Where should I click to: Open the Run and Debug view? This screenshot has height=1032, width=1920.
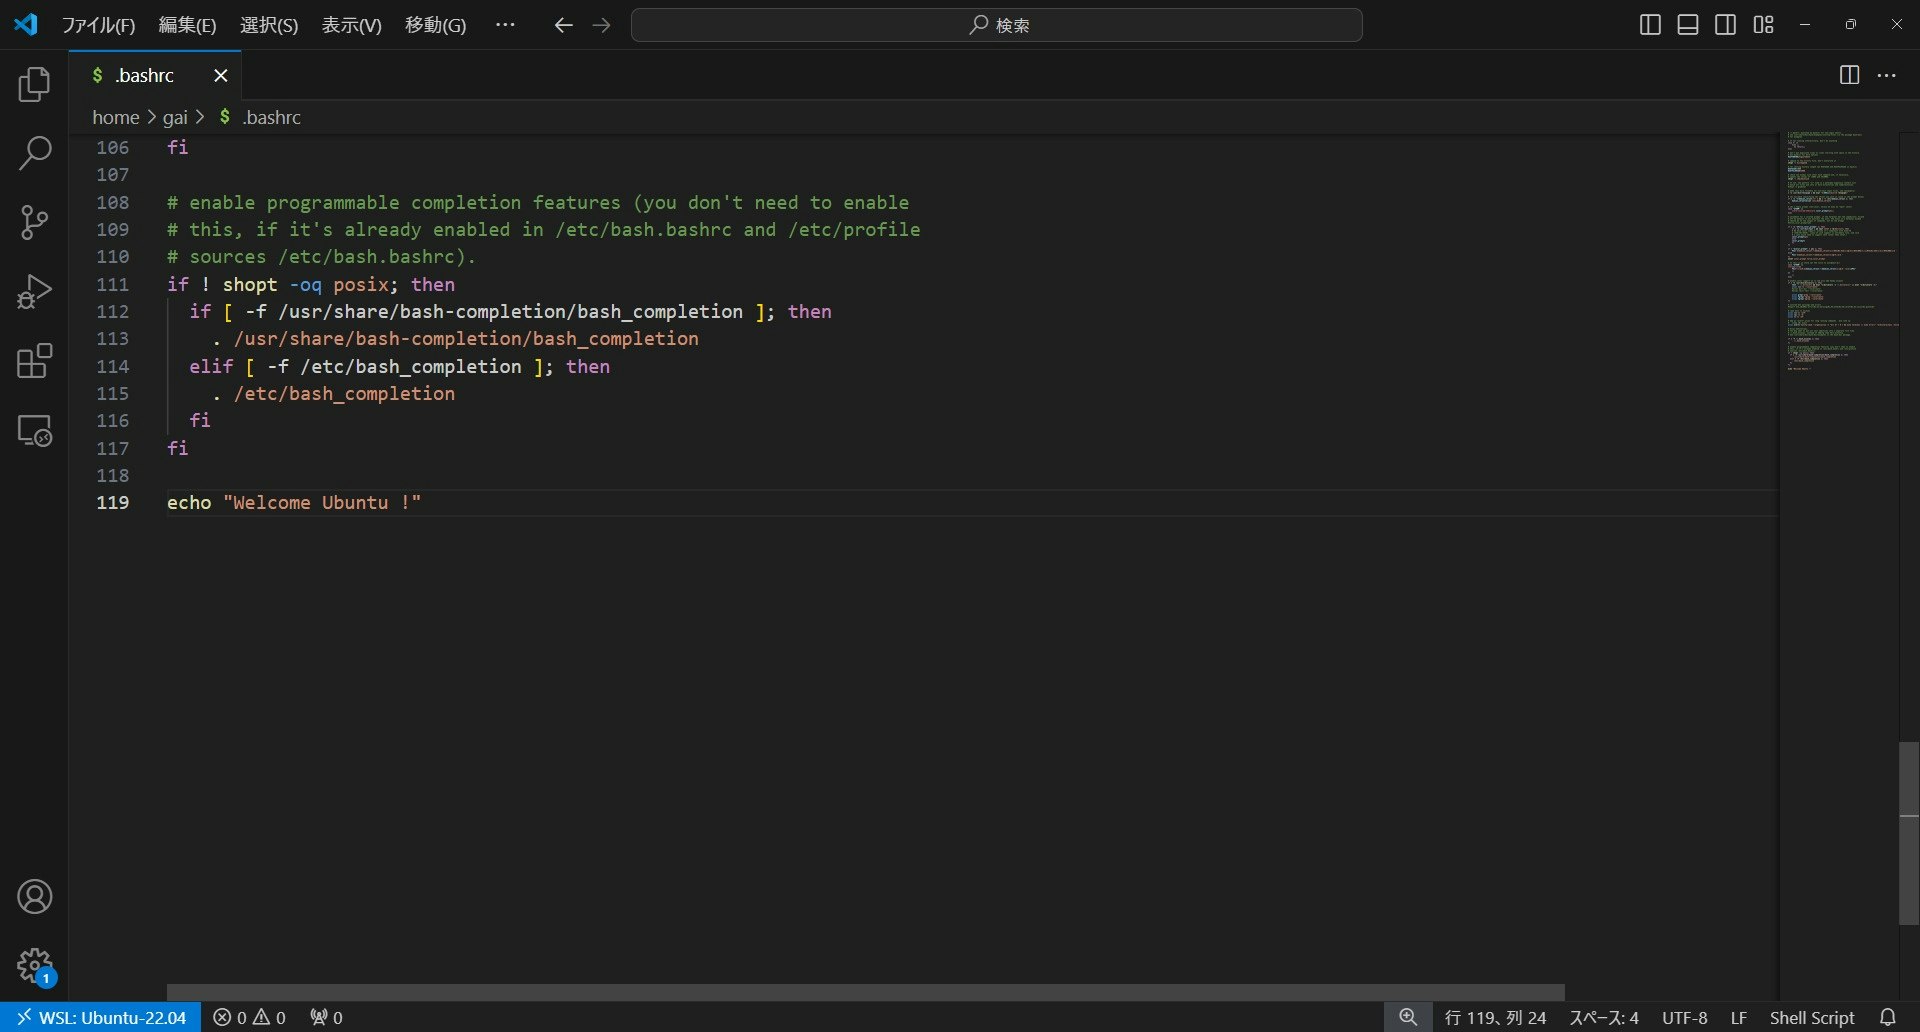tap(34, 292)
